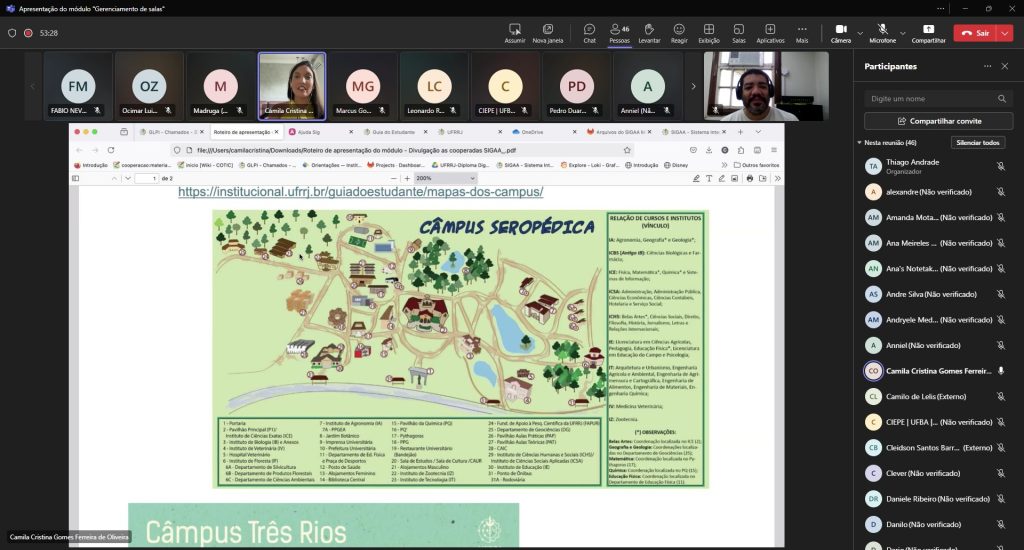The image size is (1024, 550).
Task: Select the FABIO NEV... participant tile
Action: click(x=78, y=86)
